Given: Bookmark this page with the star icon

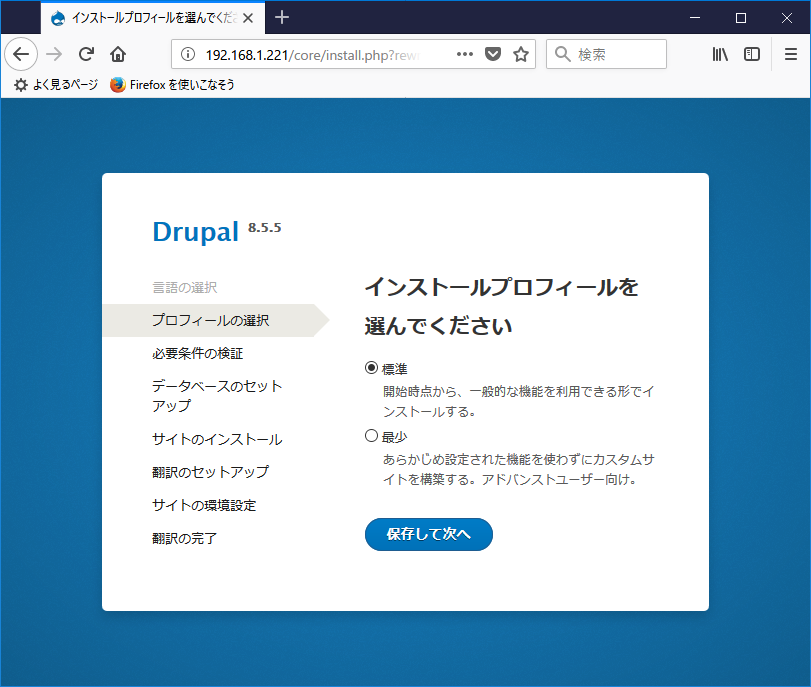Looking at the screenshot, I should click(520, 54).
